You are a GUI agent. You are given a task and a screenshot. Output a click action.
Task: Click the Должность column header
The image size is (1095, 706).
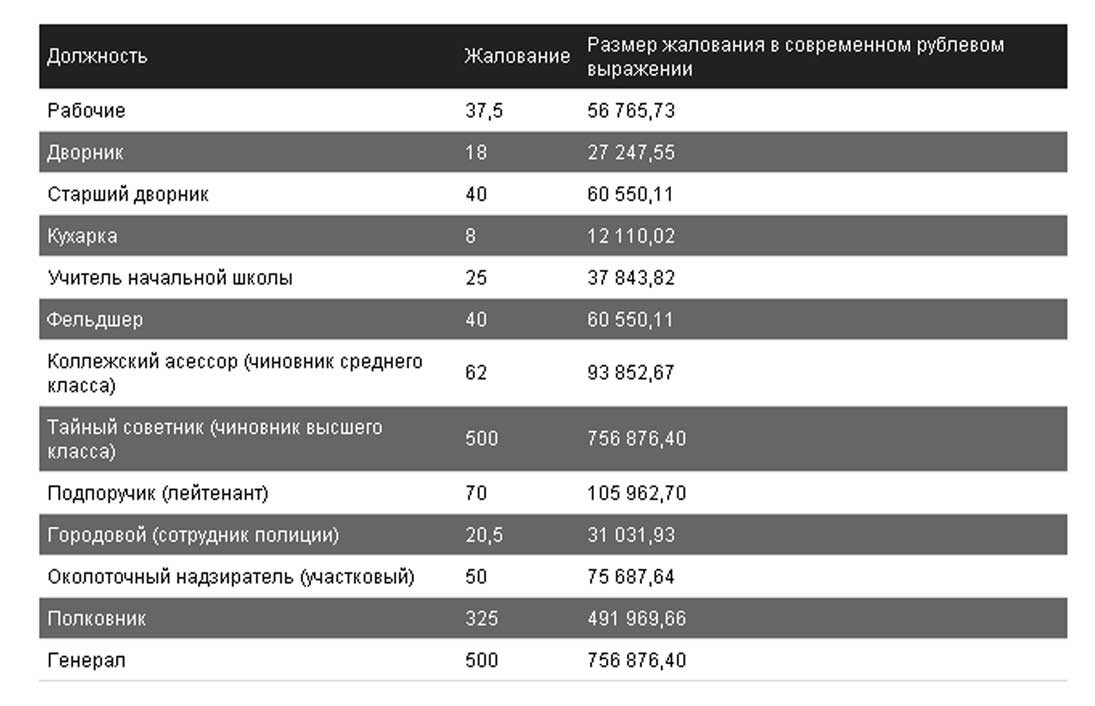point(97,56)
